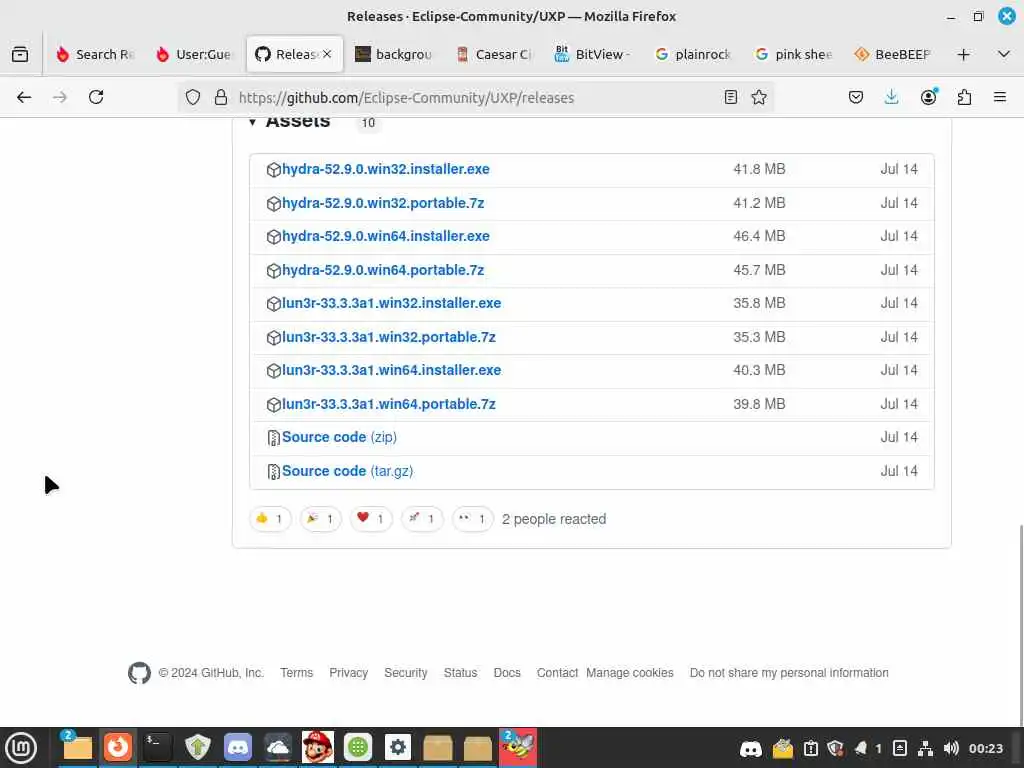
Task: Click the page vertical scrollbar thumb
Action: tap(1020, 624)
